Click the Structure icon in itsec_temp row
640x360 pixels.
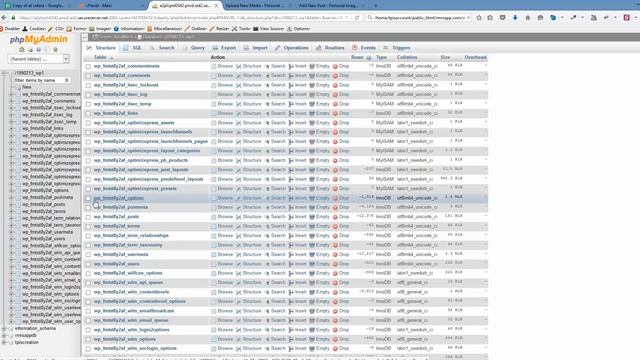238,104
